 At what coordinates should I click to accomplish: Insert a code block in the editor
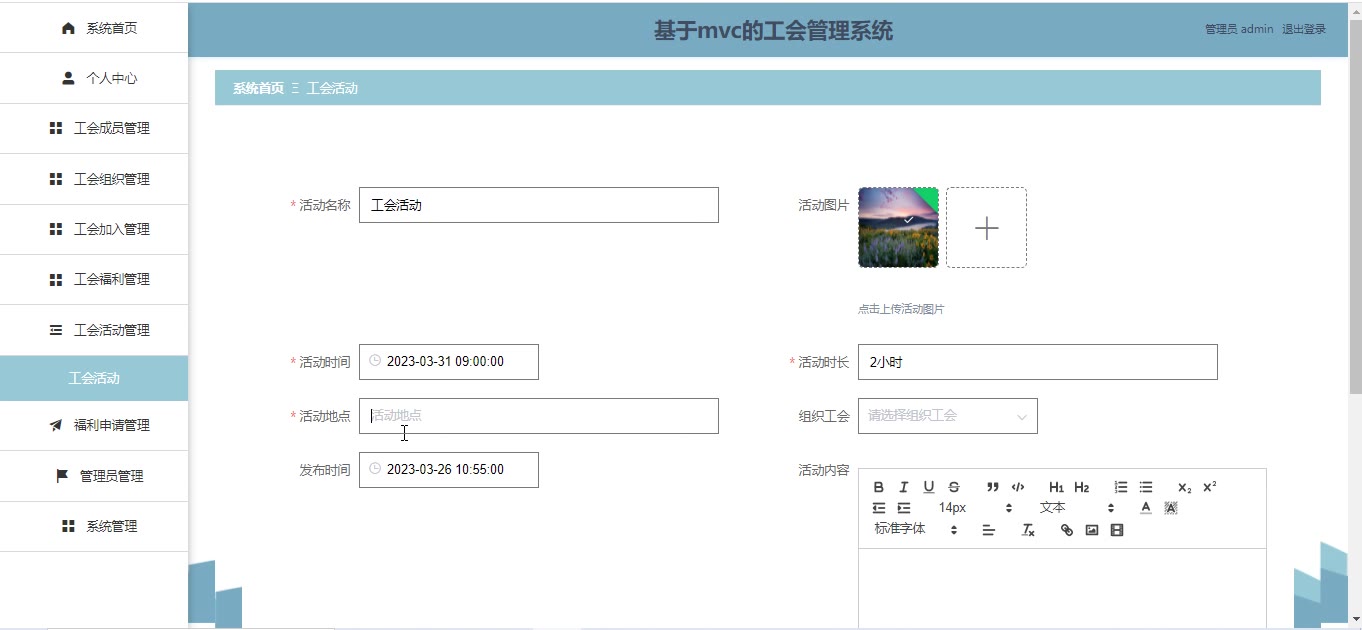coord(1018,487)
